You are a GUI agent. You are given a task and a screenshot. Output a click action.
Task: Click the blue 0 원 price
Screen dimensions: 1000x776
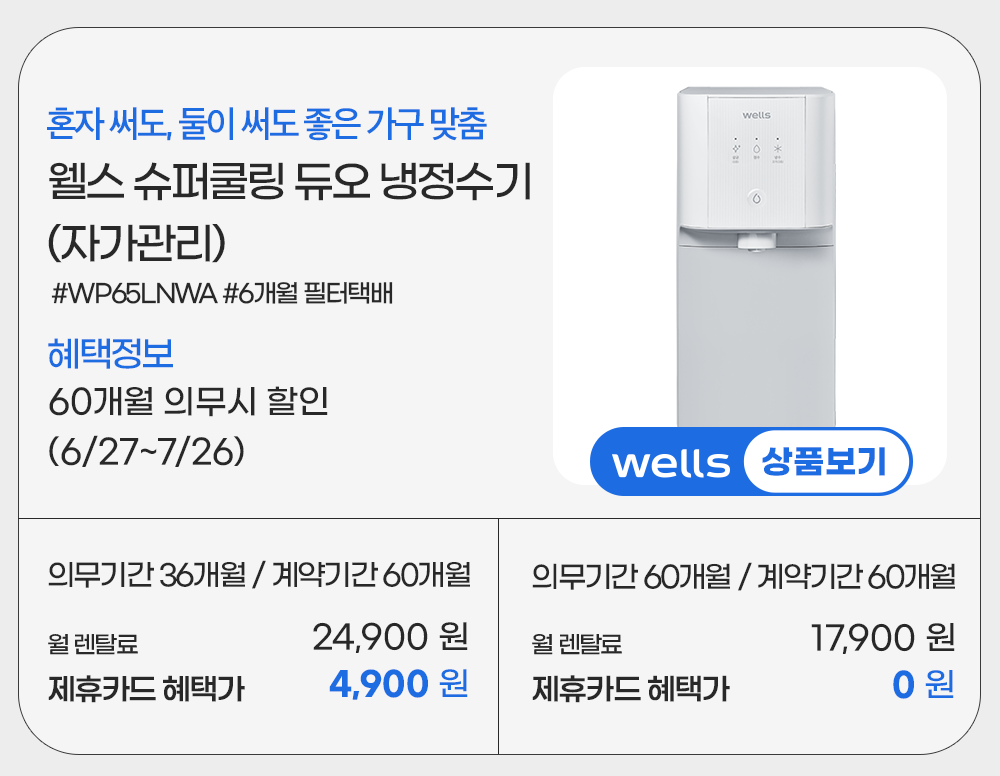tap(922, 685)
